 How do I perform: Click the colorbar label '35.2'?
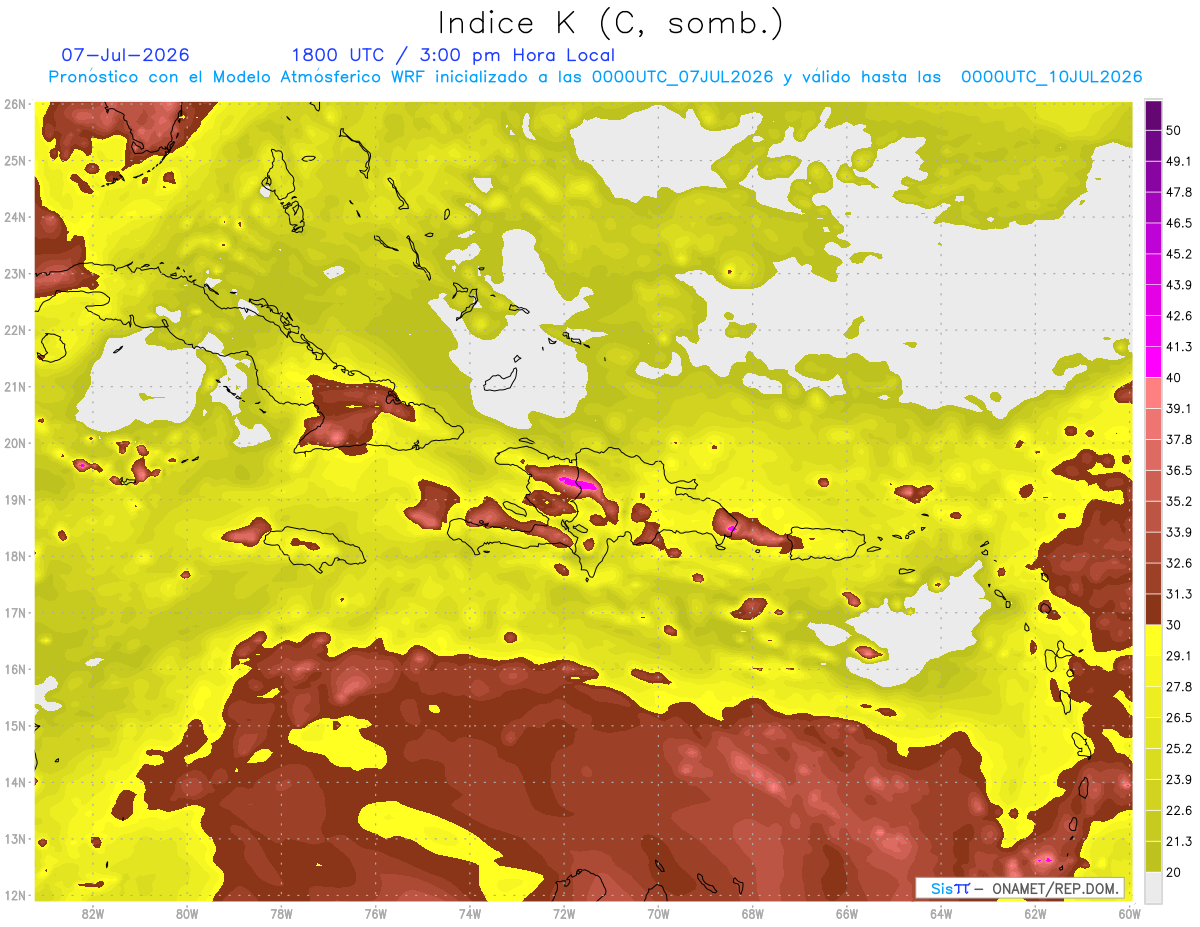[x=1178, y=501]
